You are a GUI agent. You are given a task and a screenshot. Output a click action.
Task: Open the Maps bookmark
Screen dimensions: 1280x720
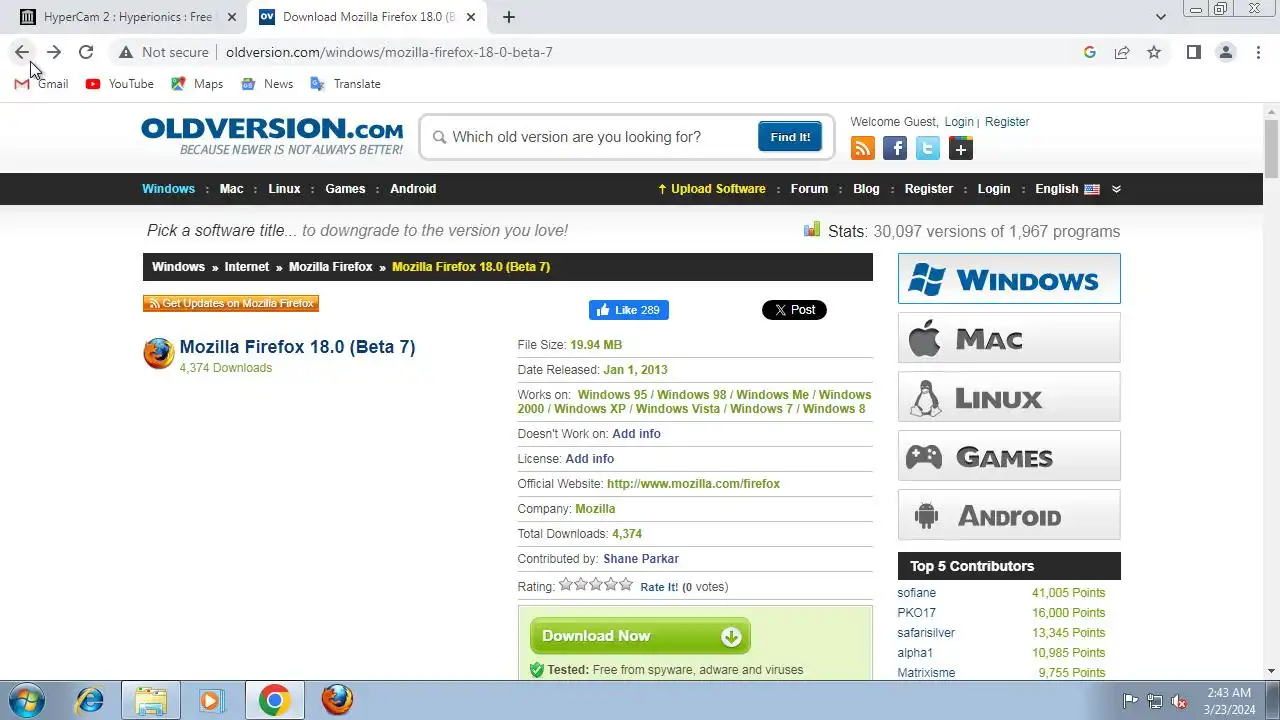tap(197, 84)
